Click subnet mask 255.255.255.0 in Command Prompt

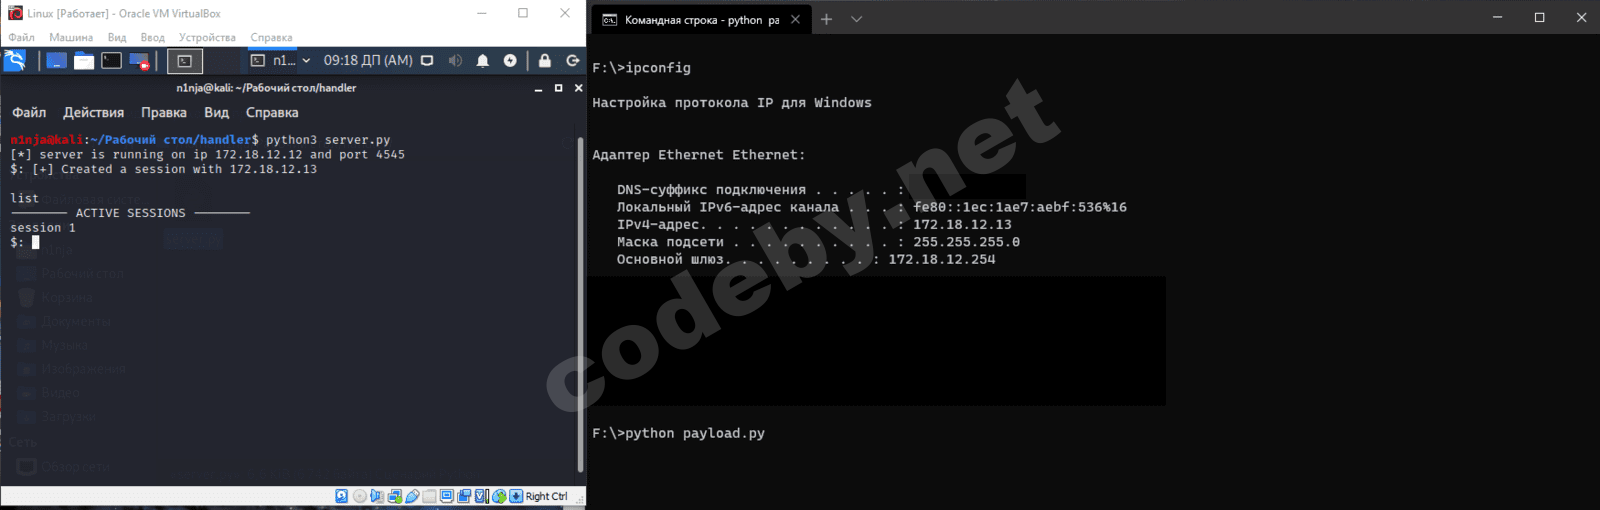pos(966,242)
